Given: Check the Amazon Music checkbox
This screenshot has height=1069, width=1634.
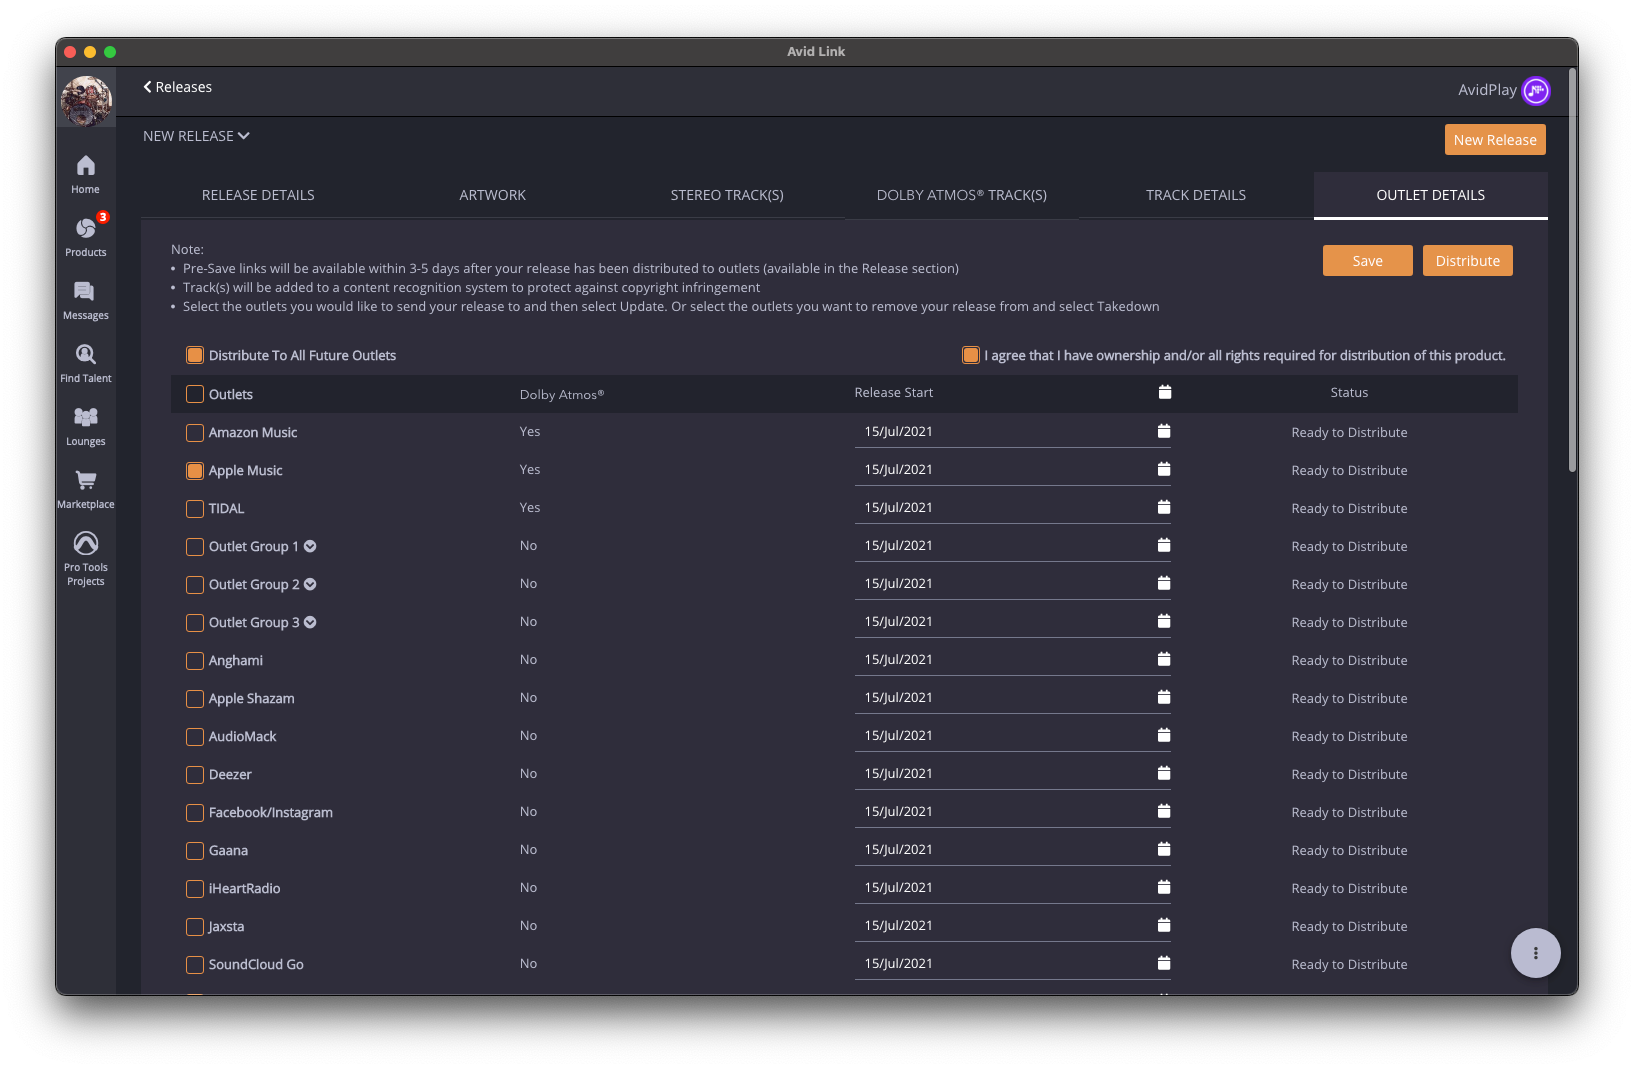Looking at the screenshot, I should 195,433.
